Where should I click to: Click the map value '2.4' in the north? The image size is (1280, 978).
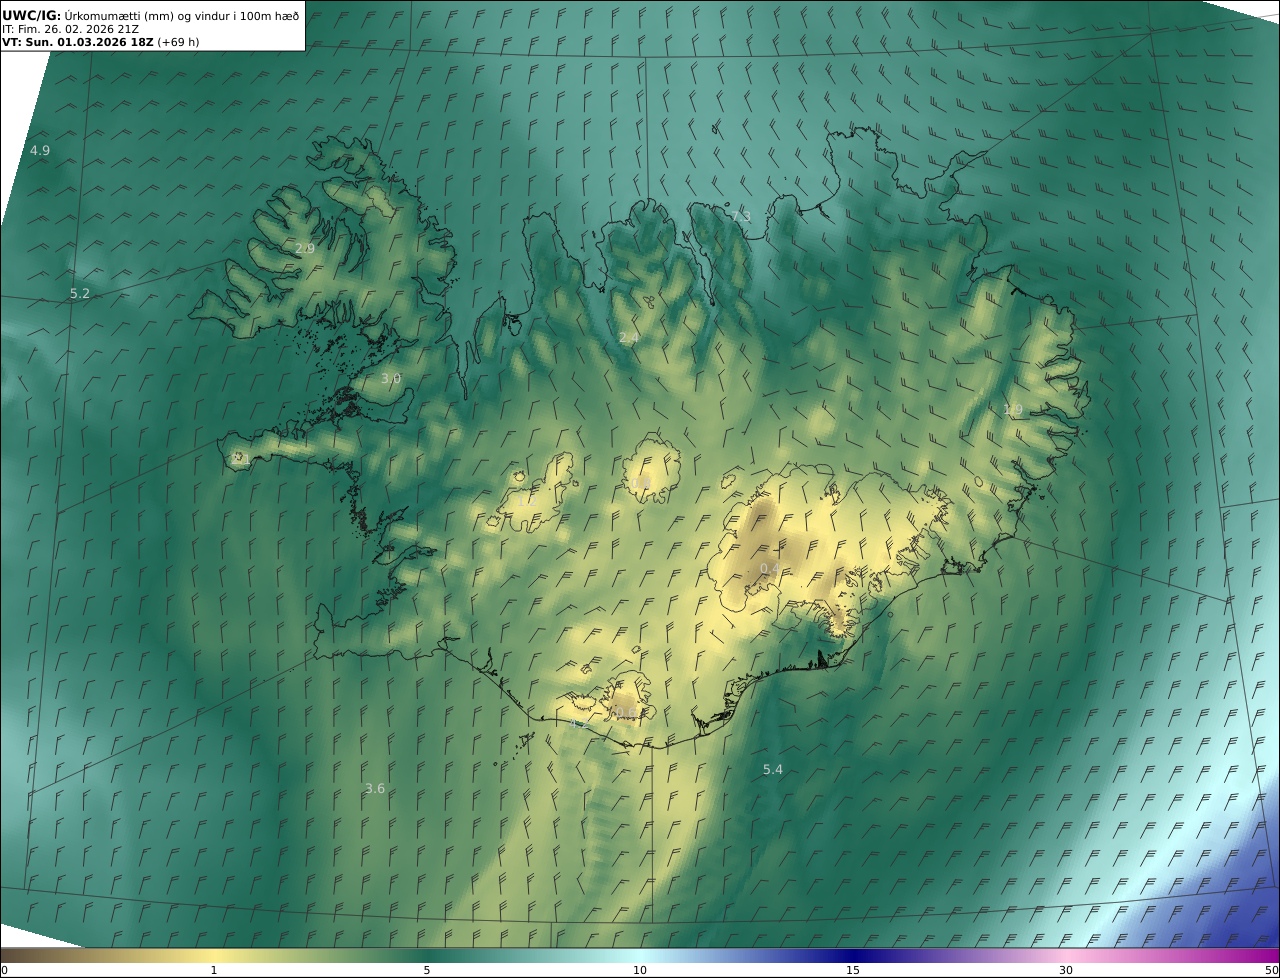[x=628, y=339]
